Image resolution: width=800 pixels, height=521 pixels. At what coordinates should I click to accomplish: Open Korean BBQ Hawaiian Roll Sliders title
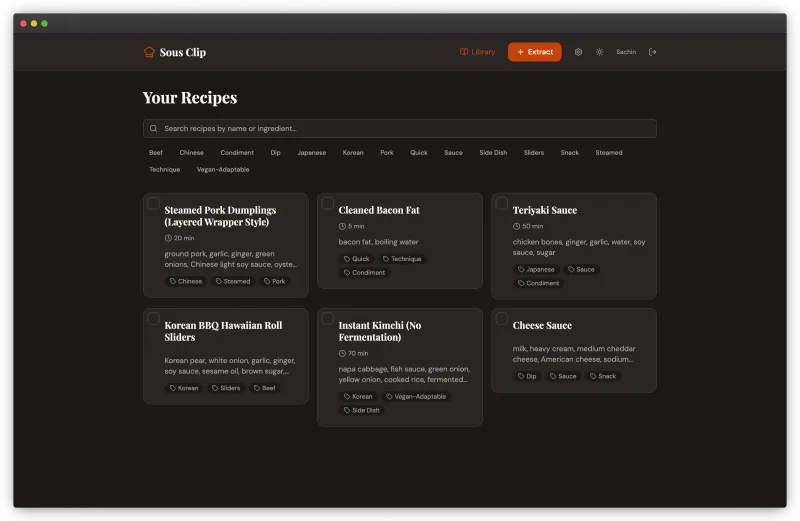tap(223, 331)
